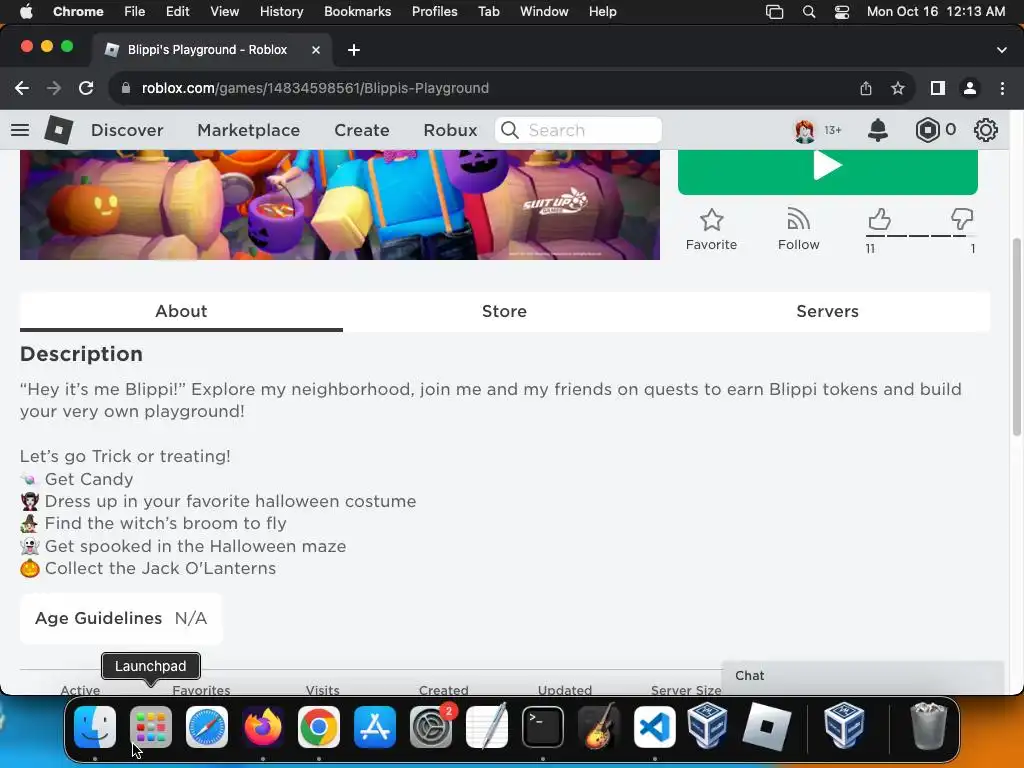This screenshot has width=1024, height=768.
Task: Open Spotlight search in menu bar
Action: coord(808,12)
